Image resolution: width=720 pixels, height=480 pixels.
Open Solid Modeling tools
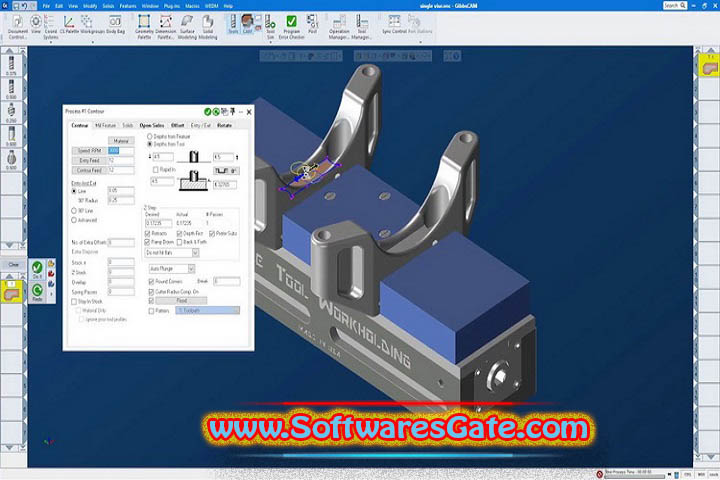pos(208,27)
